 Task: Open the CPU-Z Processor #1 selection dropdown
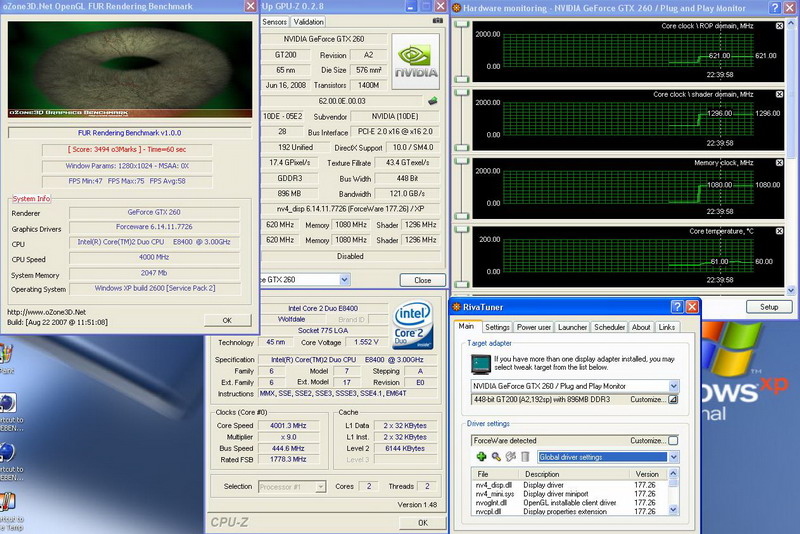(x=320, y=487)
